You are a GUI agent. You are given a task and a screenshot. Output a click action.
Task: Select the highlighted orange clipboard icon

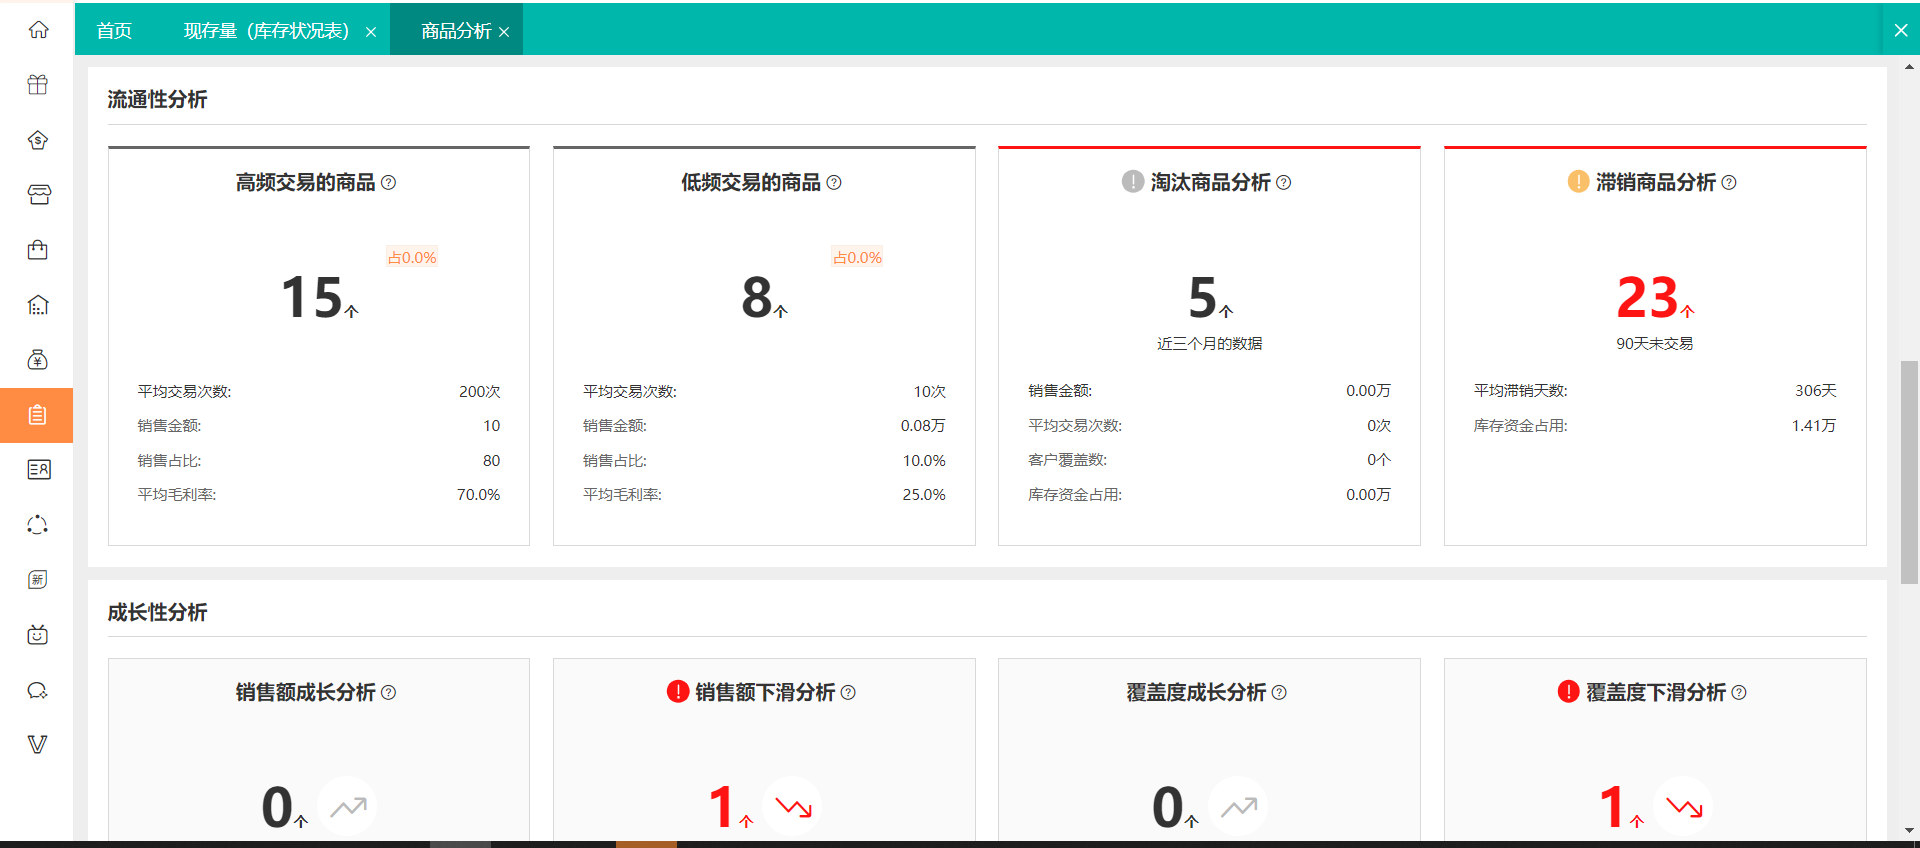point(38,415)
